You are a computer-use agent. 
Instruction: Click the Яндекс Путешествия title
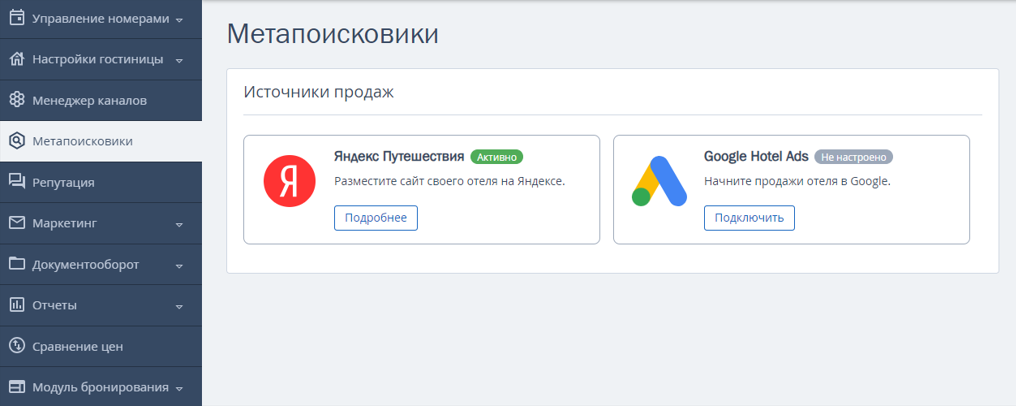tap(399, 157)
